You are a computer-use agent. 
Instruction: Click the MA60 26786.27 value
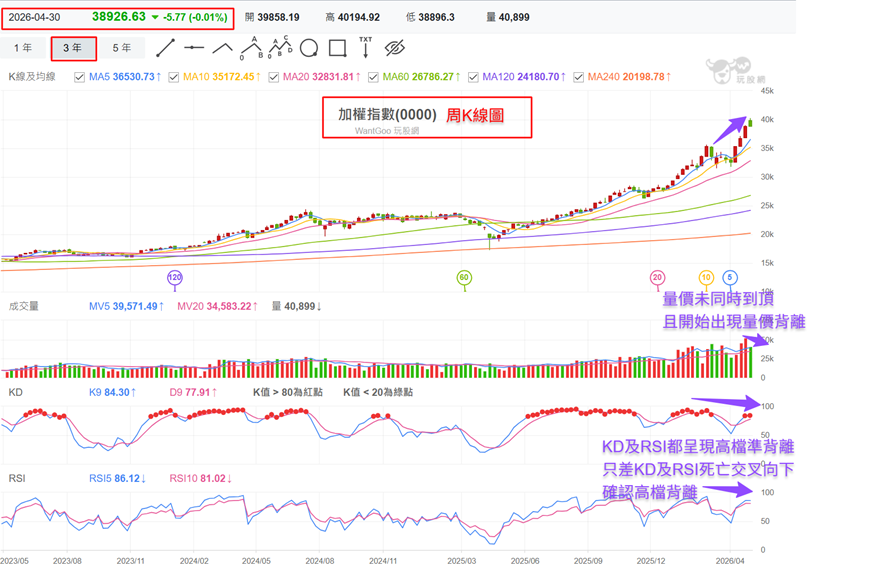click(422, 77)
